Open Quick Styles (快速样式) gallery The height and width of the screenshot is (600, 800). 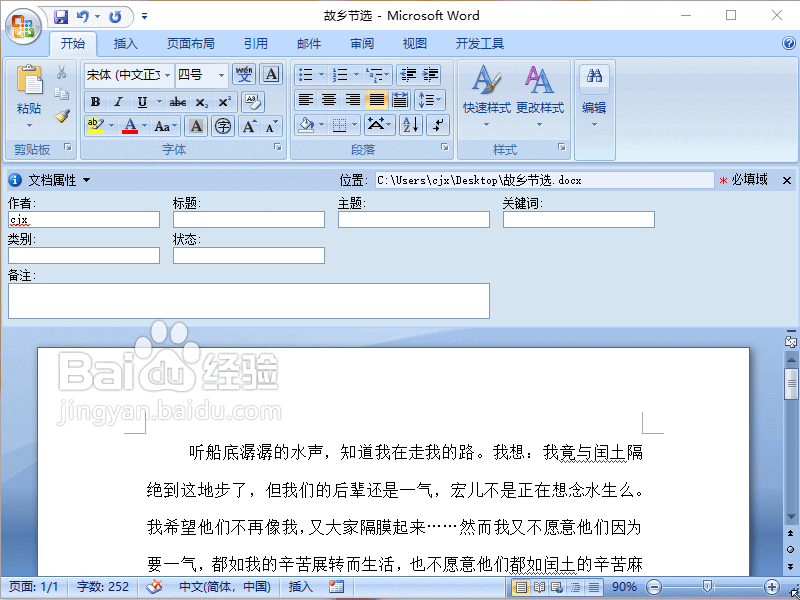click(487, 97)
